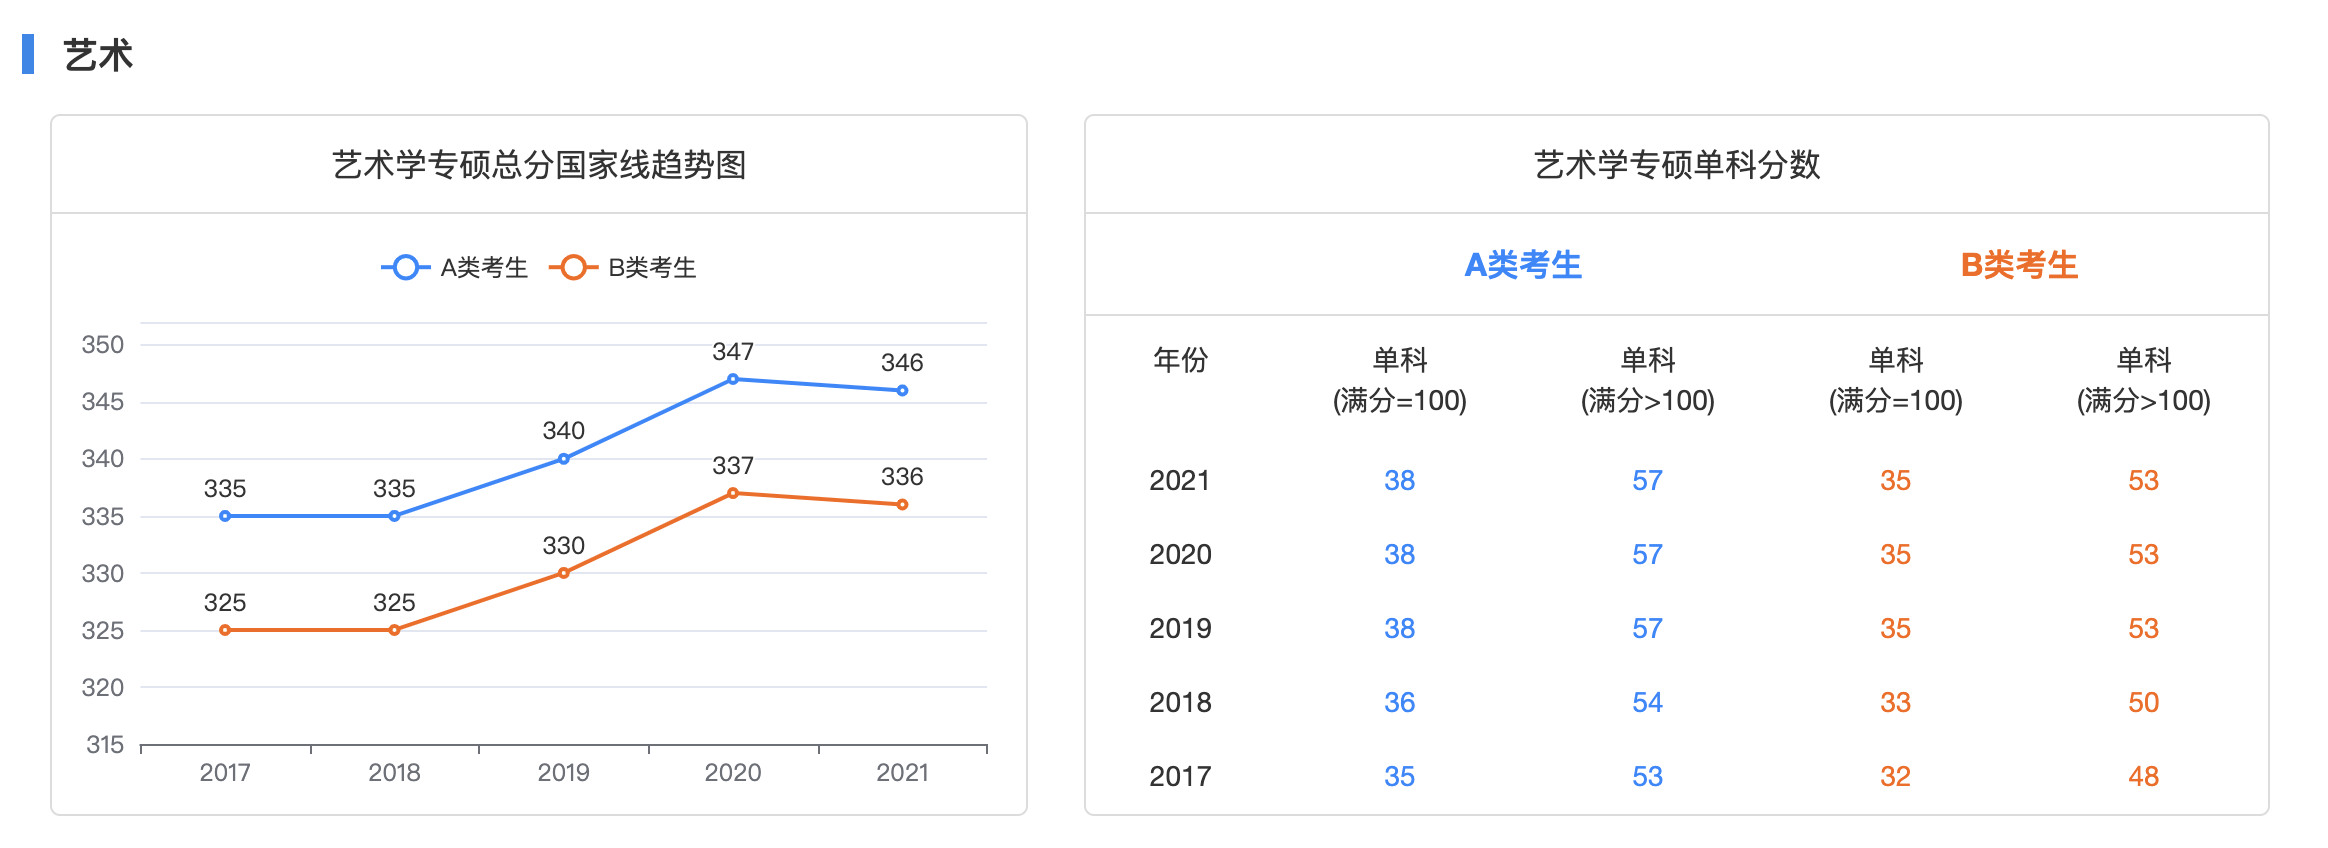
Task: Click the blue 2017 data point on A line
Action: pyautogui.click(x=225, y=516)
